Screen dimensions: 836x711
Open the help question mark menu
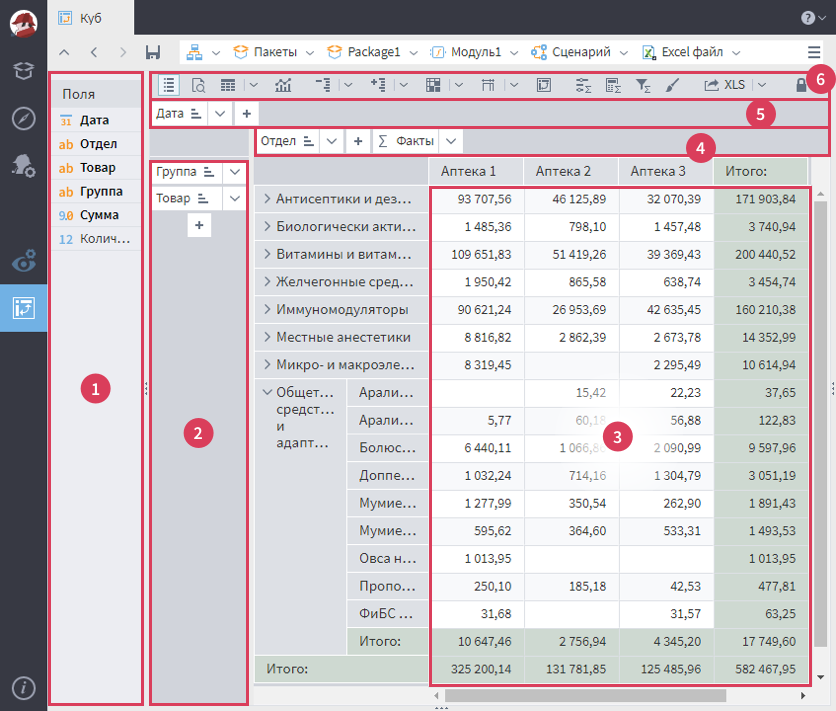click(813, 18)
